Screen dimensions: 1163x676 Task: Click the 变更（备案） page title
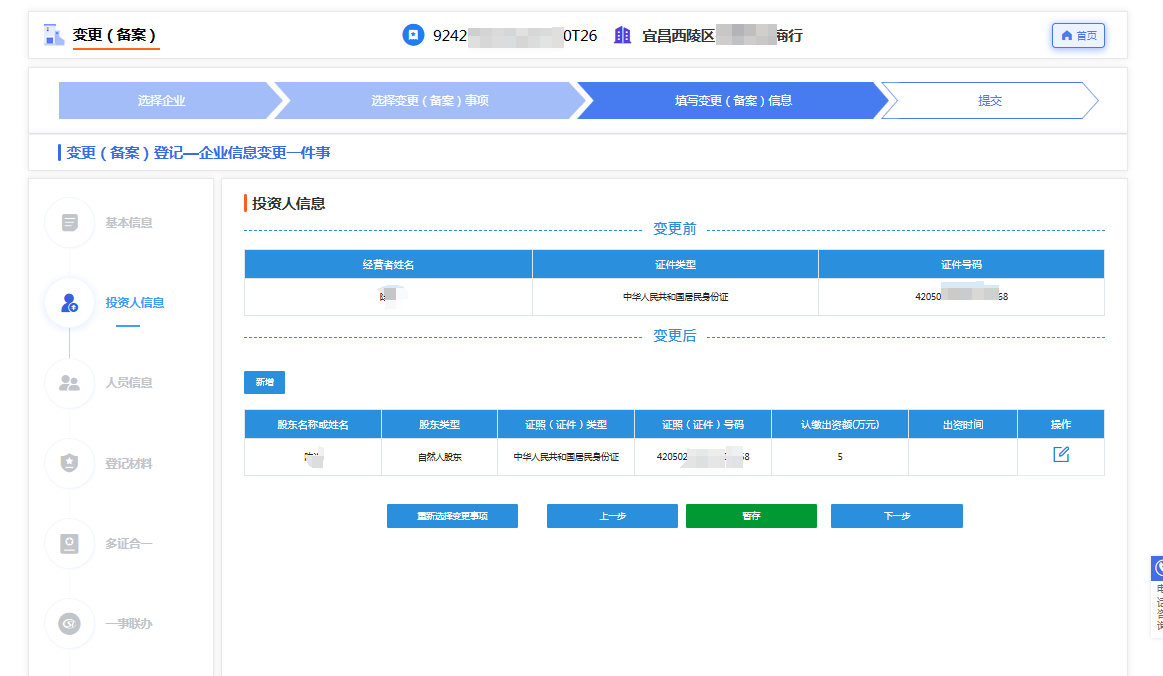[x=115, y=35]
